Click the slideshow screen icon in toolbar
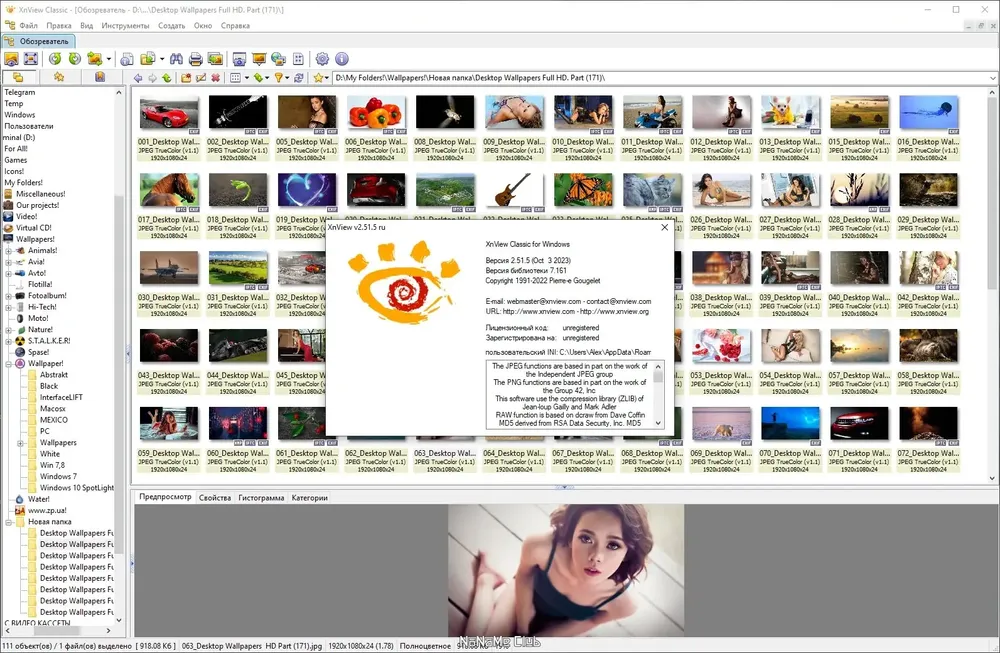Screen dimensions: 1000x653 [x=259, y=59]
